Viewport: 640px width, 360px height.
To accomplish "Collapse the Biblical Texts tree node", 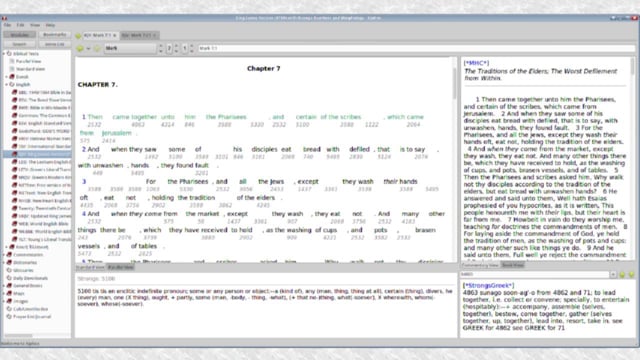I will click(x=4, y=53).
